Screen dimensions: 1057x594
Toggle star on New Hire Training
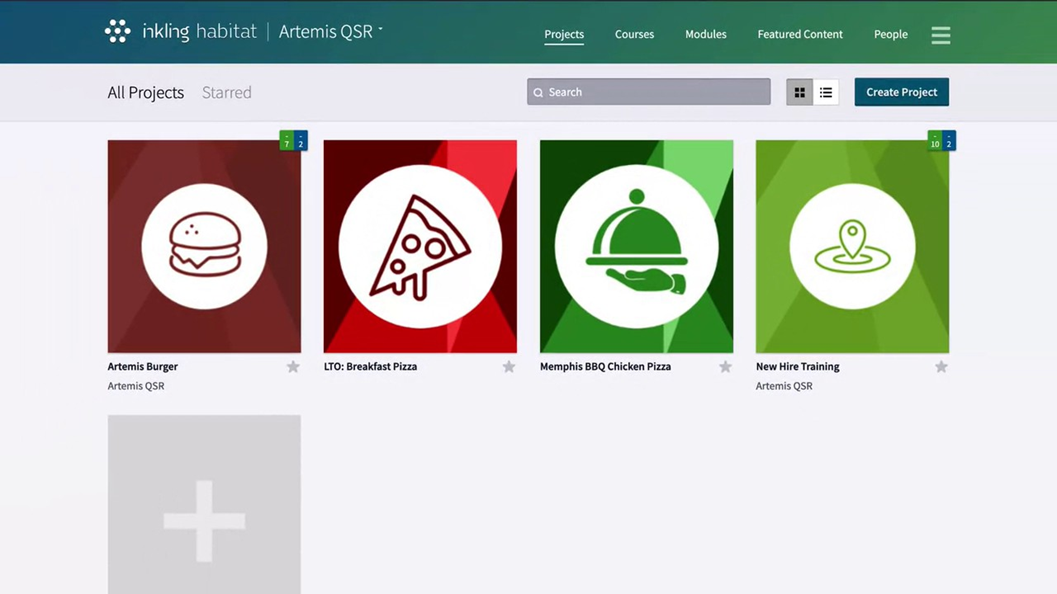click(941, 367)
